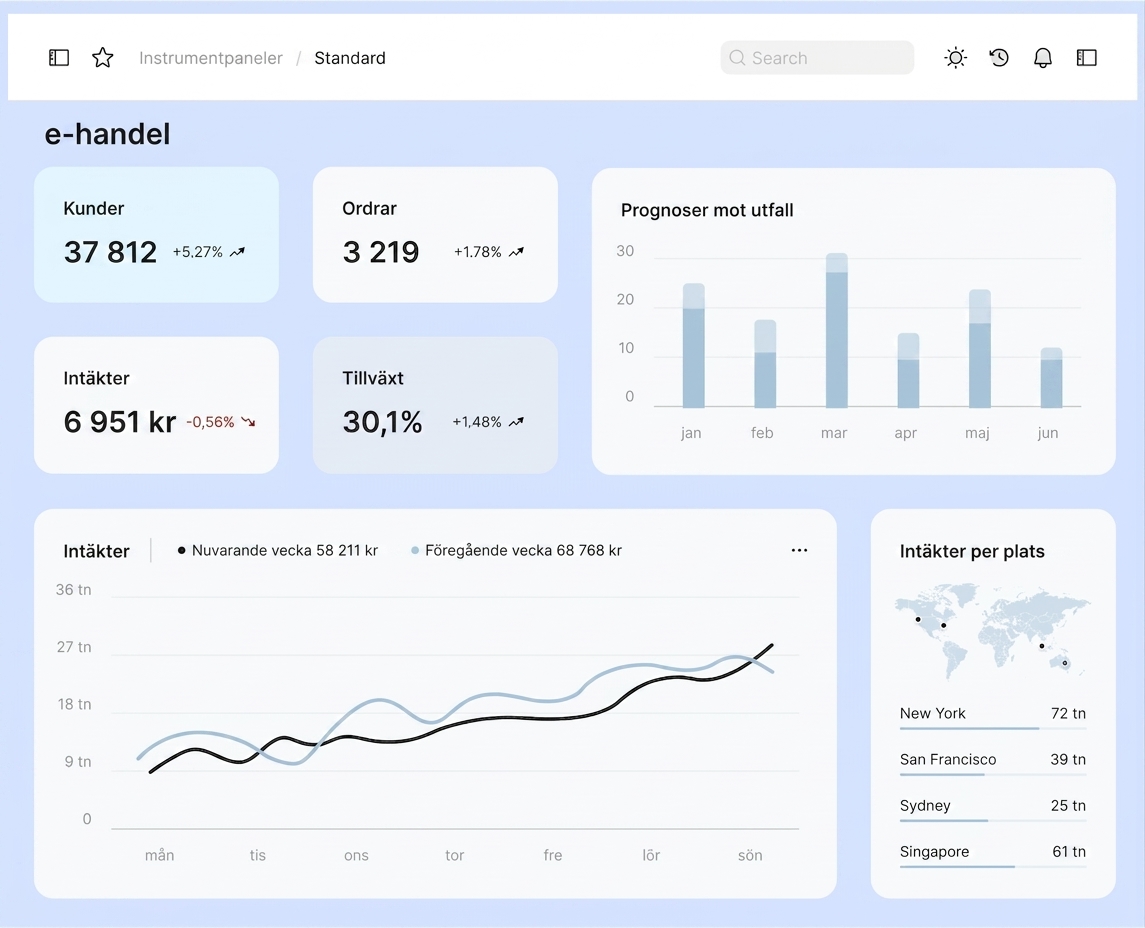Click the jan bar in forecast chart
This screenshot has height=928, width=1145.
pos(693,345)
